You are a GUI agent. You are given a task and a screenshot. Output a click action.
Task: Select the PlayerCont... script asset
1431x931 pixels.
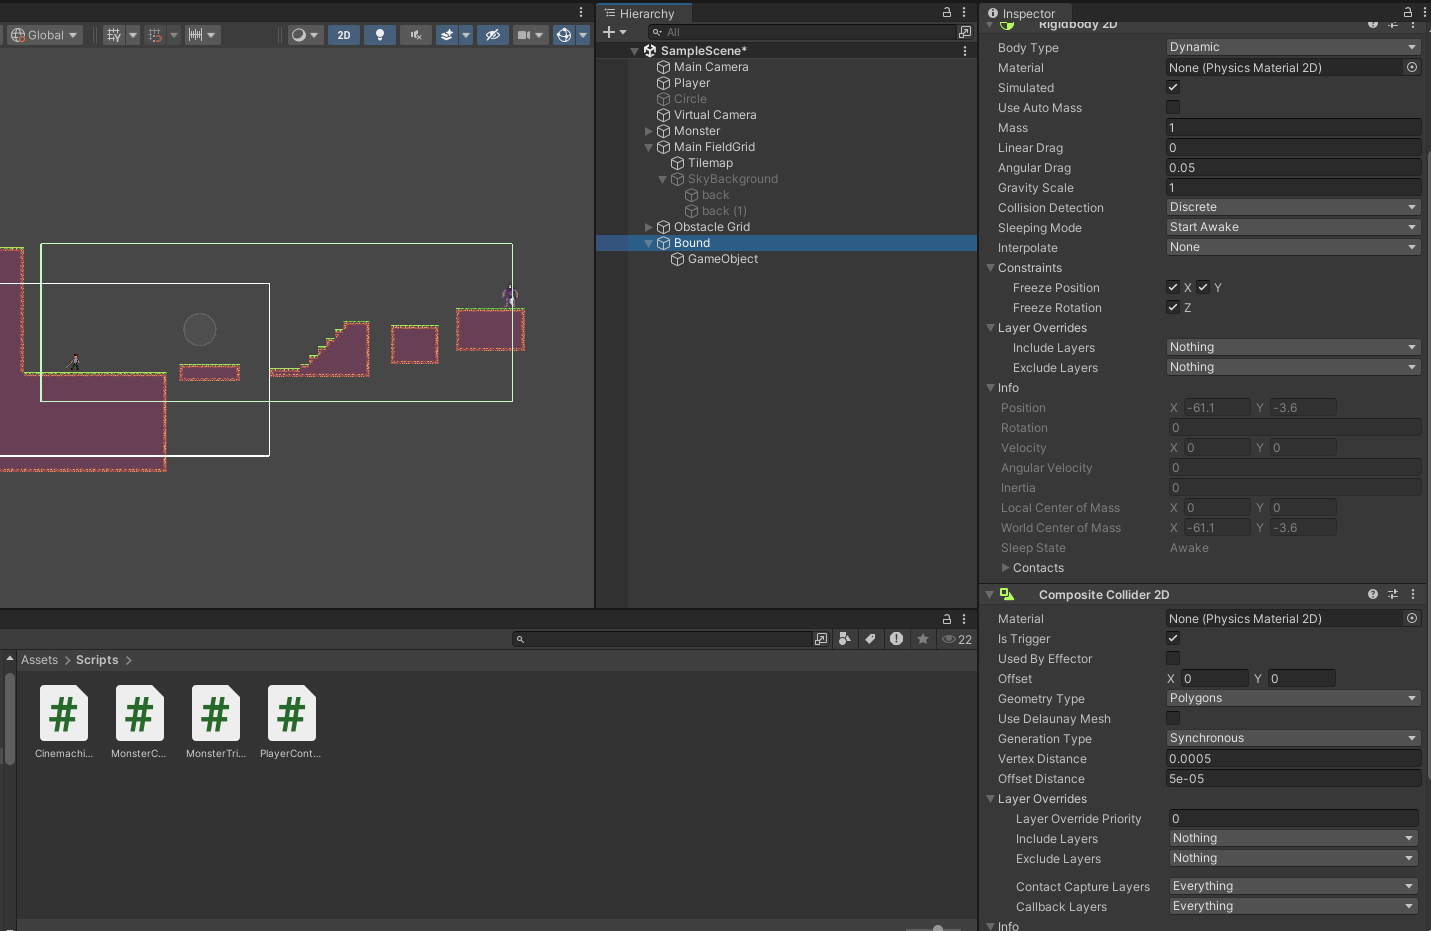click(x=291, y=723)
